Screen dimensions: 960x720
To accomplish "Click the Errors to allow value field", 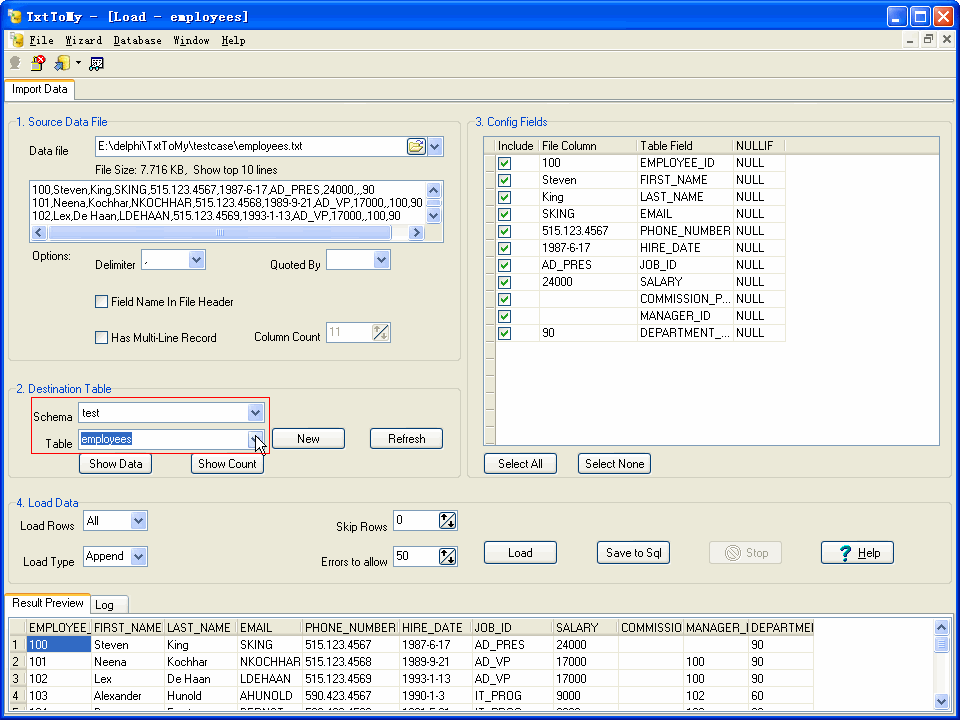I will tap(416, 557).
